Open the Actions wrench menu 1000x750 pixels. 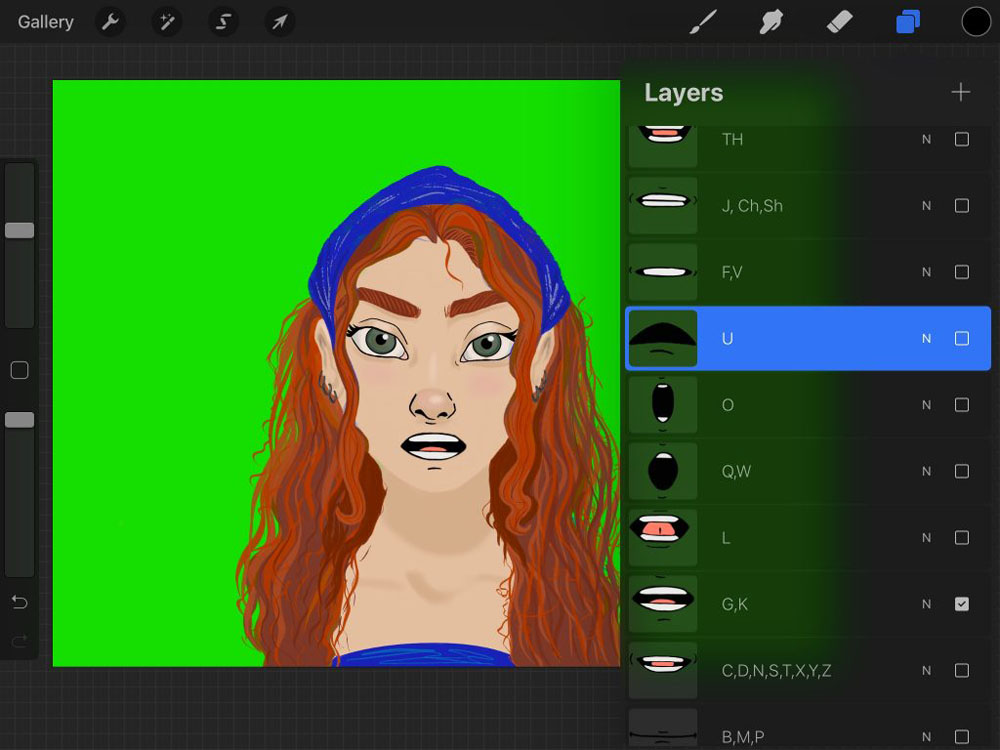(x=110, y=22)
